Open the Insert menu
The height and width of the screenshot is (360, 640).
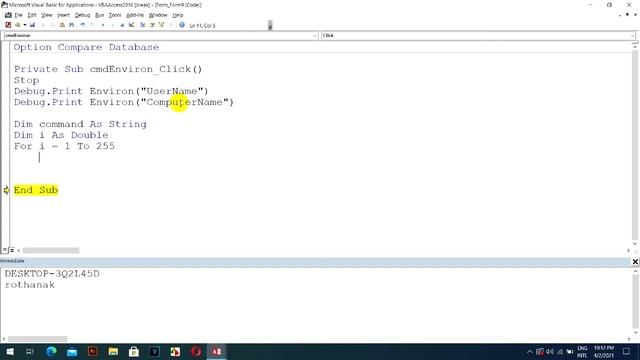[63, 15]
